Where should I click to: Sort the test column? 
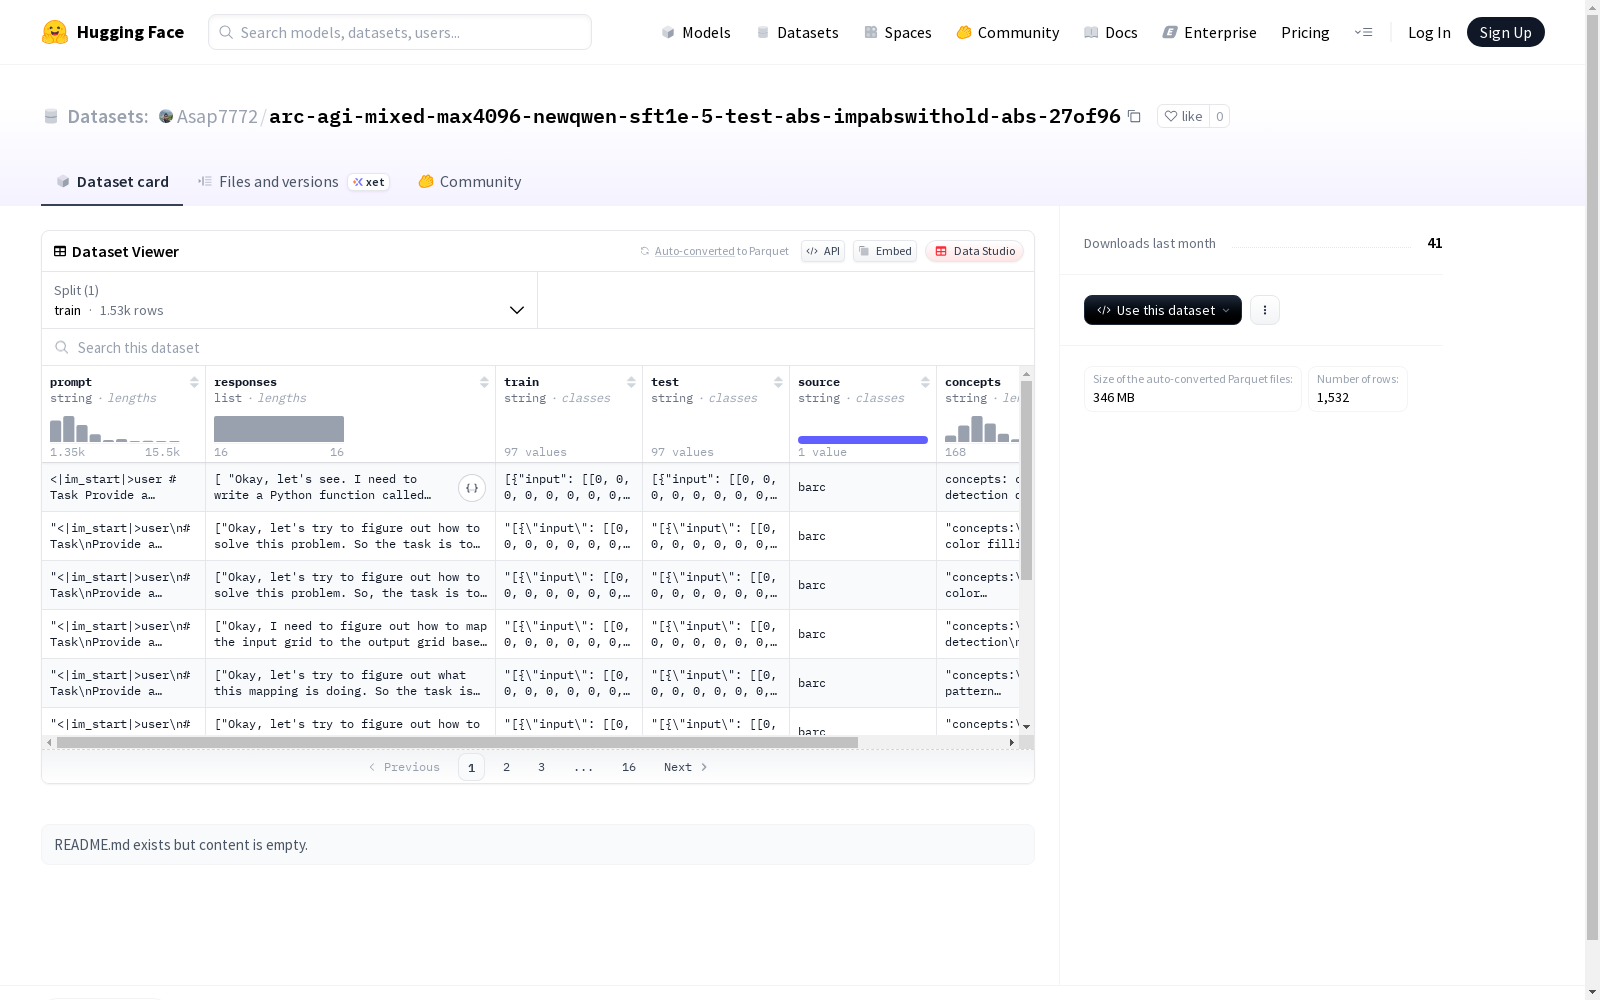coord(778,382)
